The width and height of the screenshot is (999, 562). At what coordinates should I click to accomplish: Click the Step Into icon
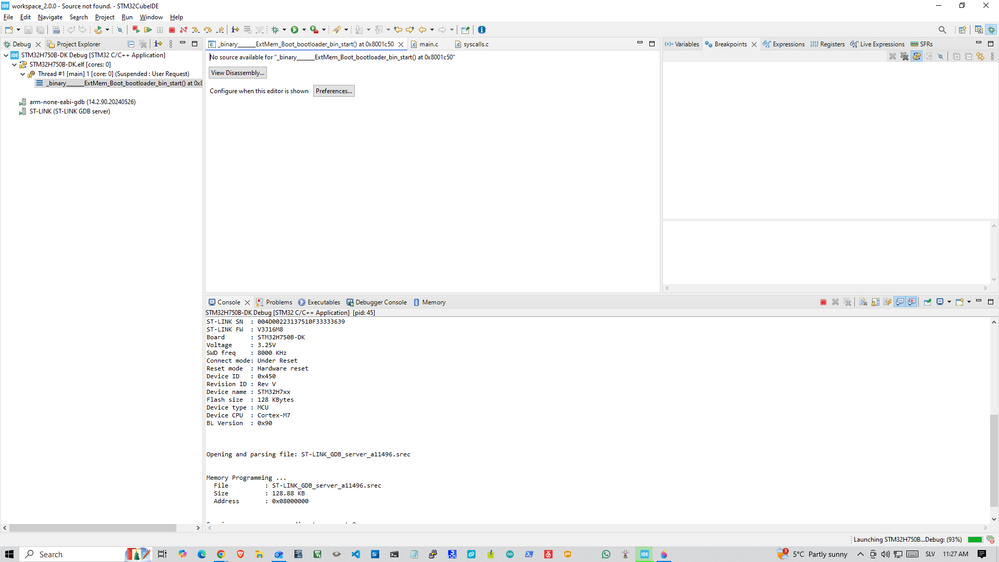click(x=196, y=29)
